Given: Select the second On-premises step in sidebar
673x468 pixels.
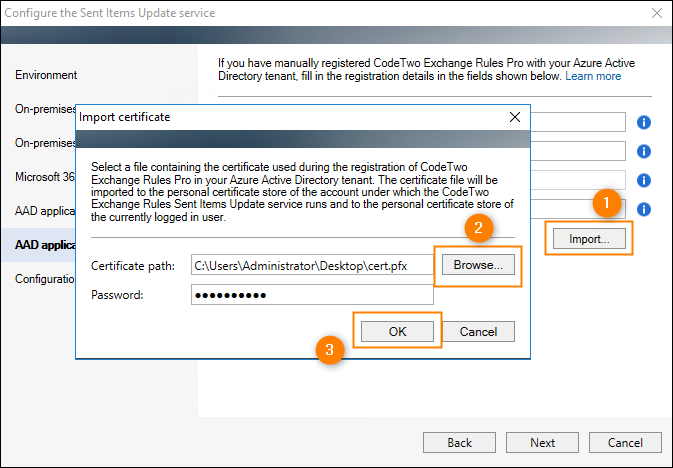Looking at the screenshot, I should tap(45, 143).
